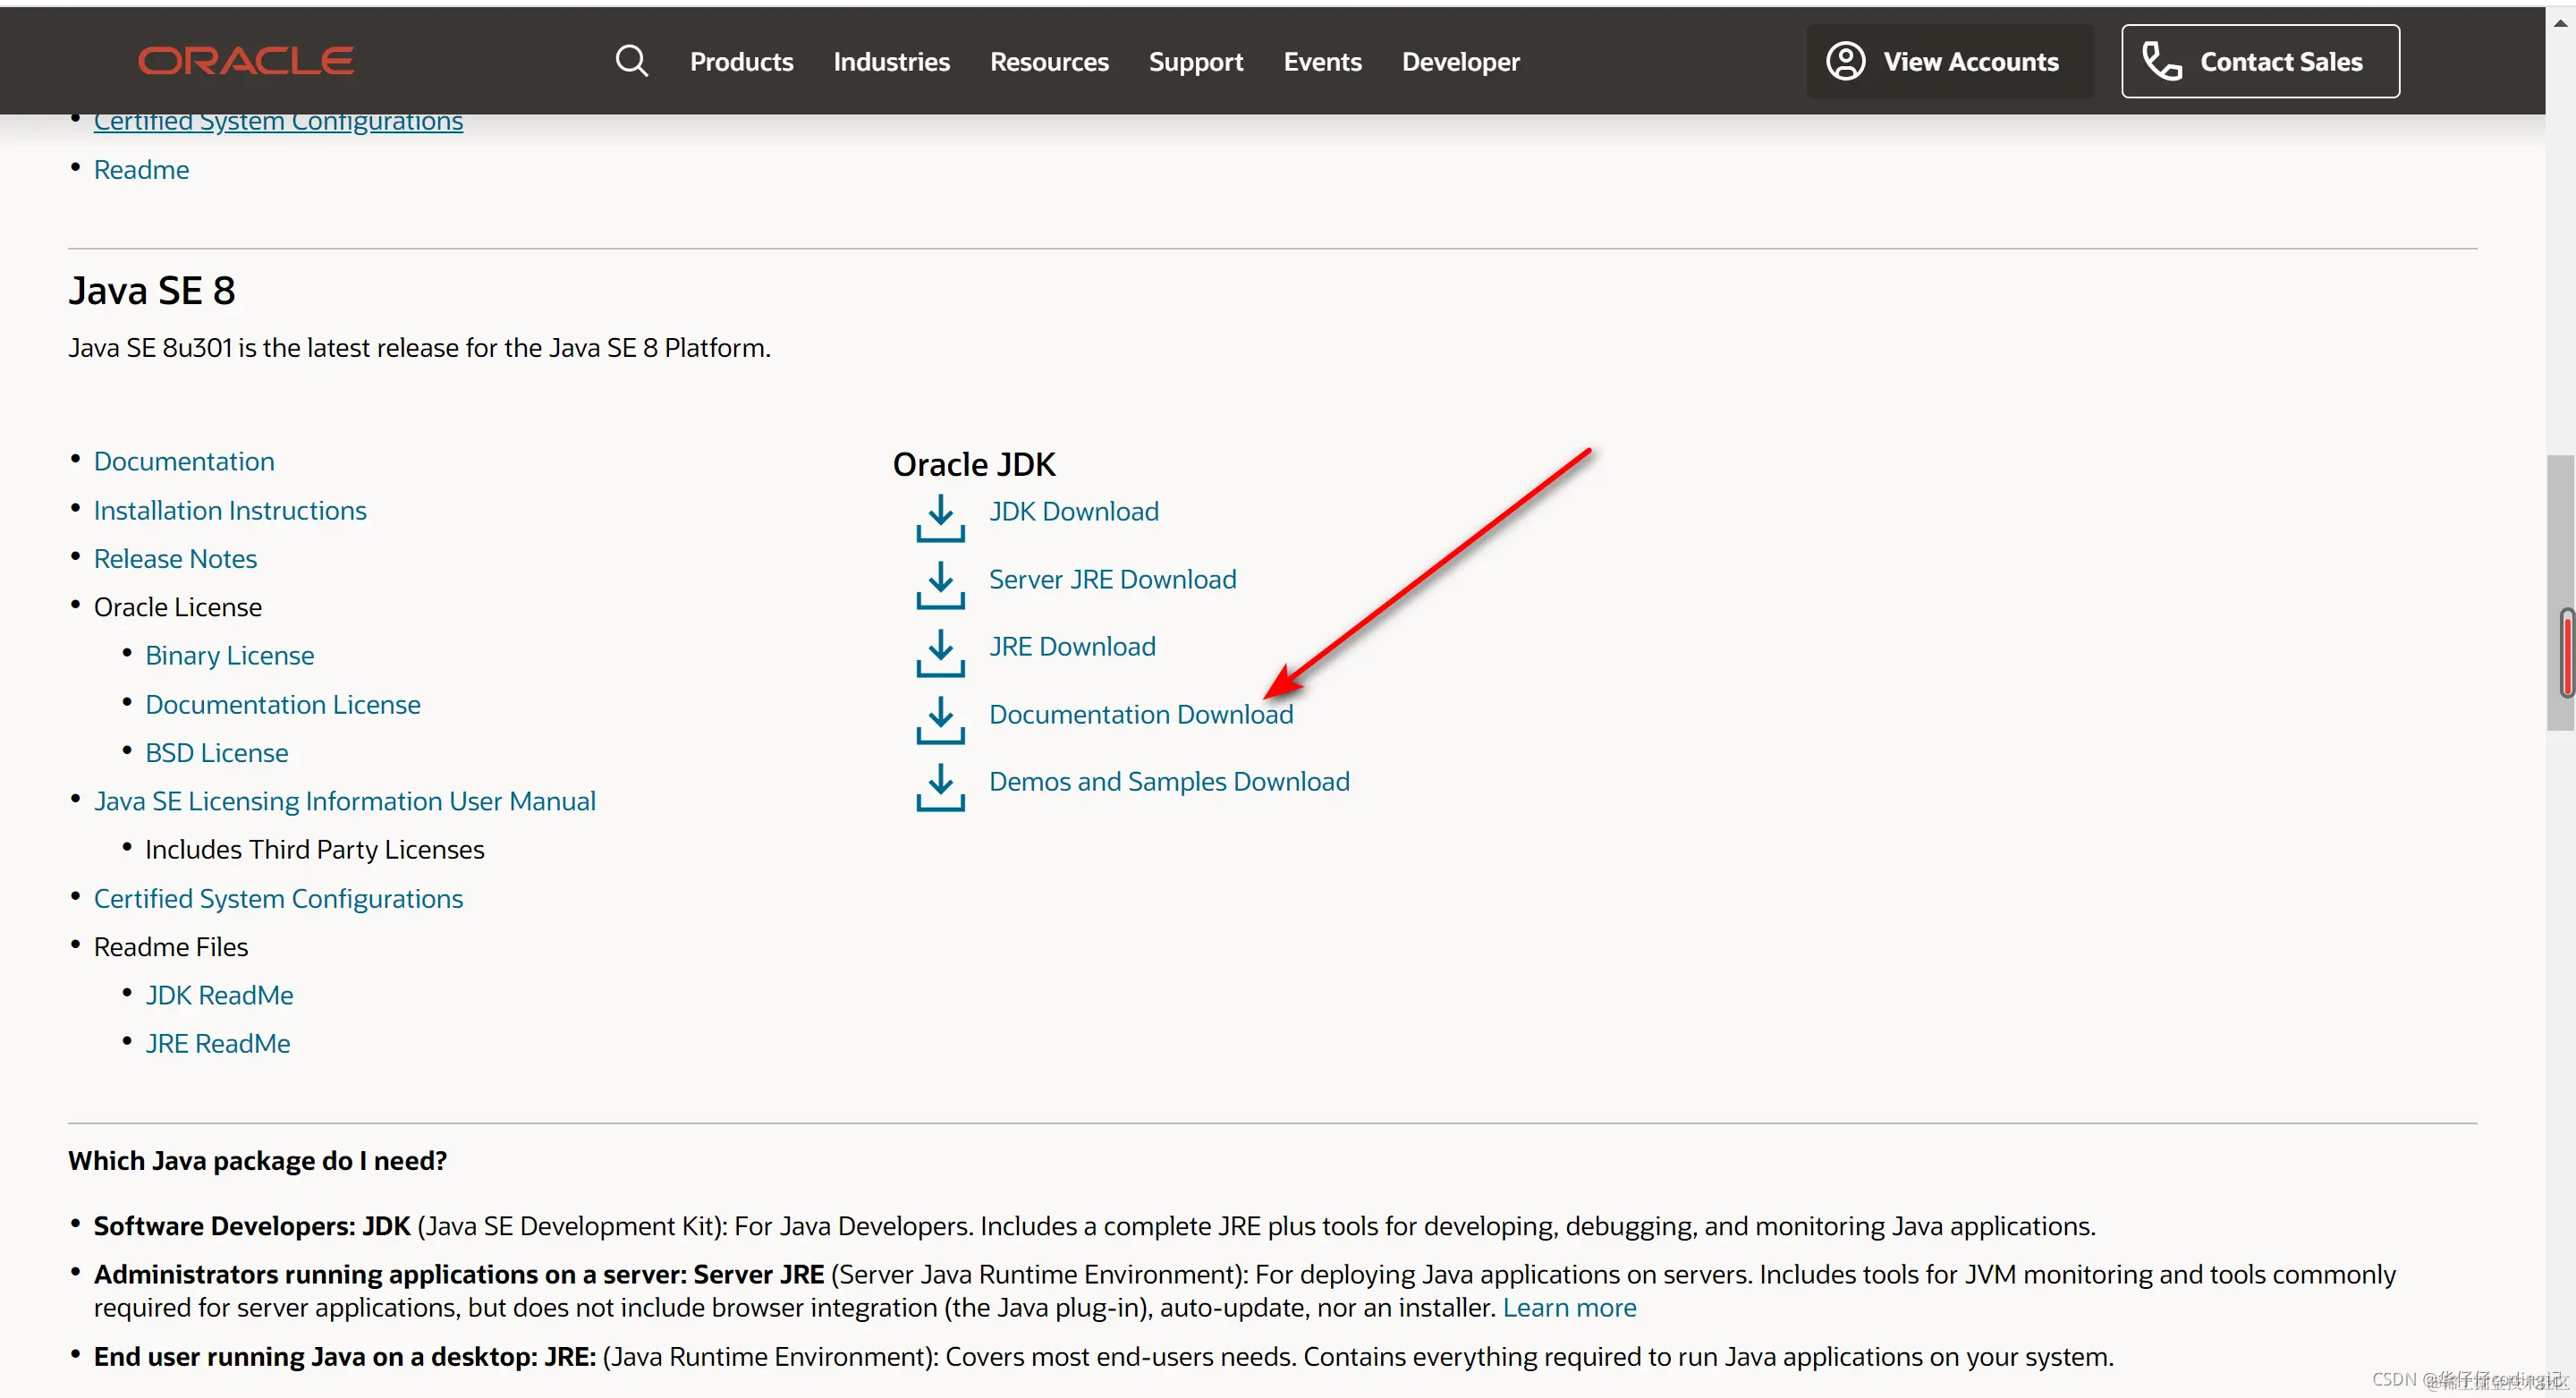Open the Products menu
Screen dimensions: 2576x1398
(x=741, y=62)
